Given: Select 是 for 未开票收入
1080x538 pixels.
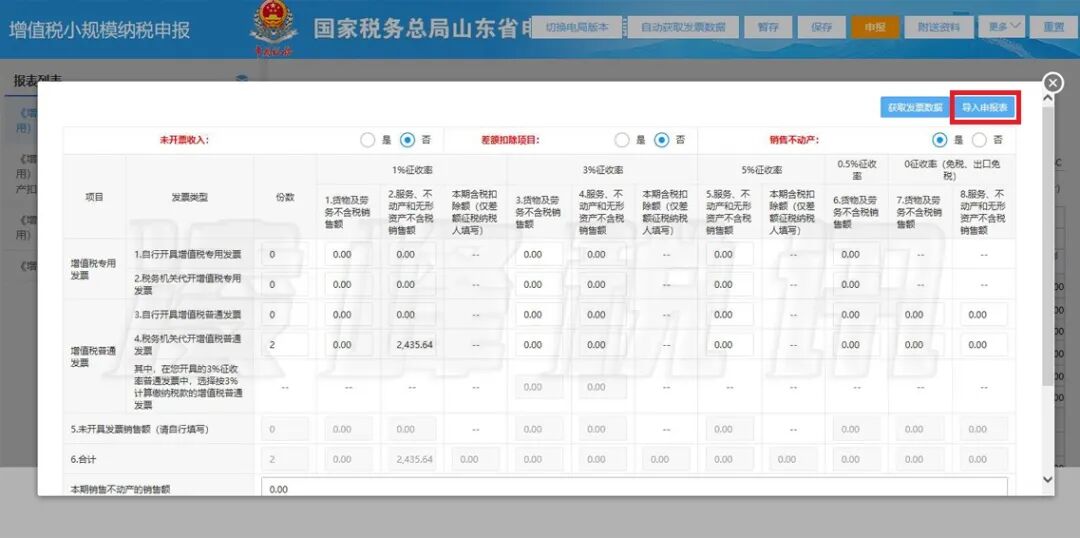Looking at the screenshot, I should [x=368, y=140].
